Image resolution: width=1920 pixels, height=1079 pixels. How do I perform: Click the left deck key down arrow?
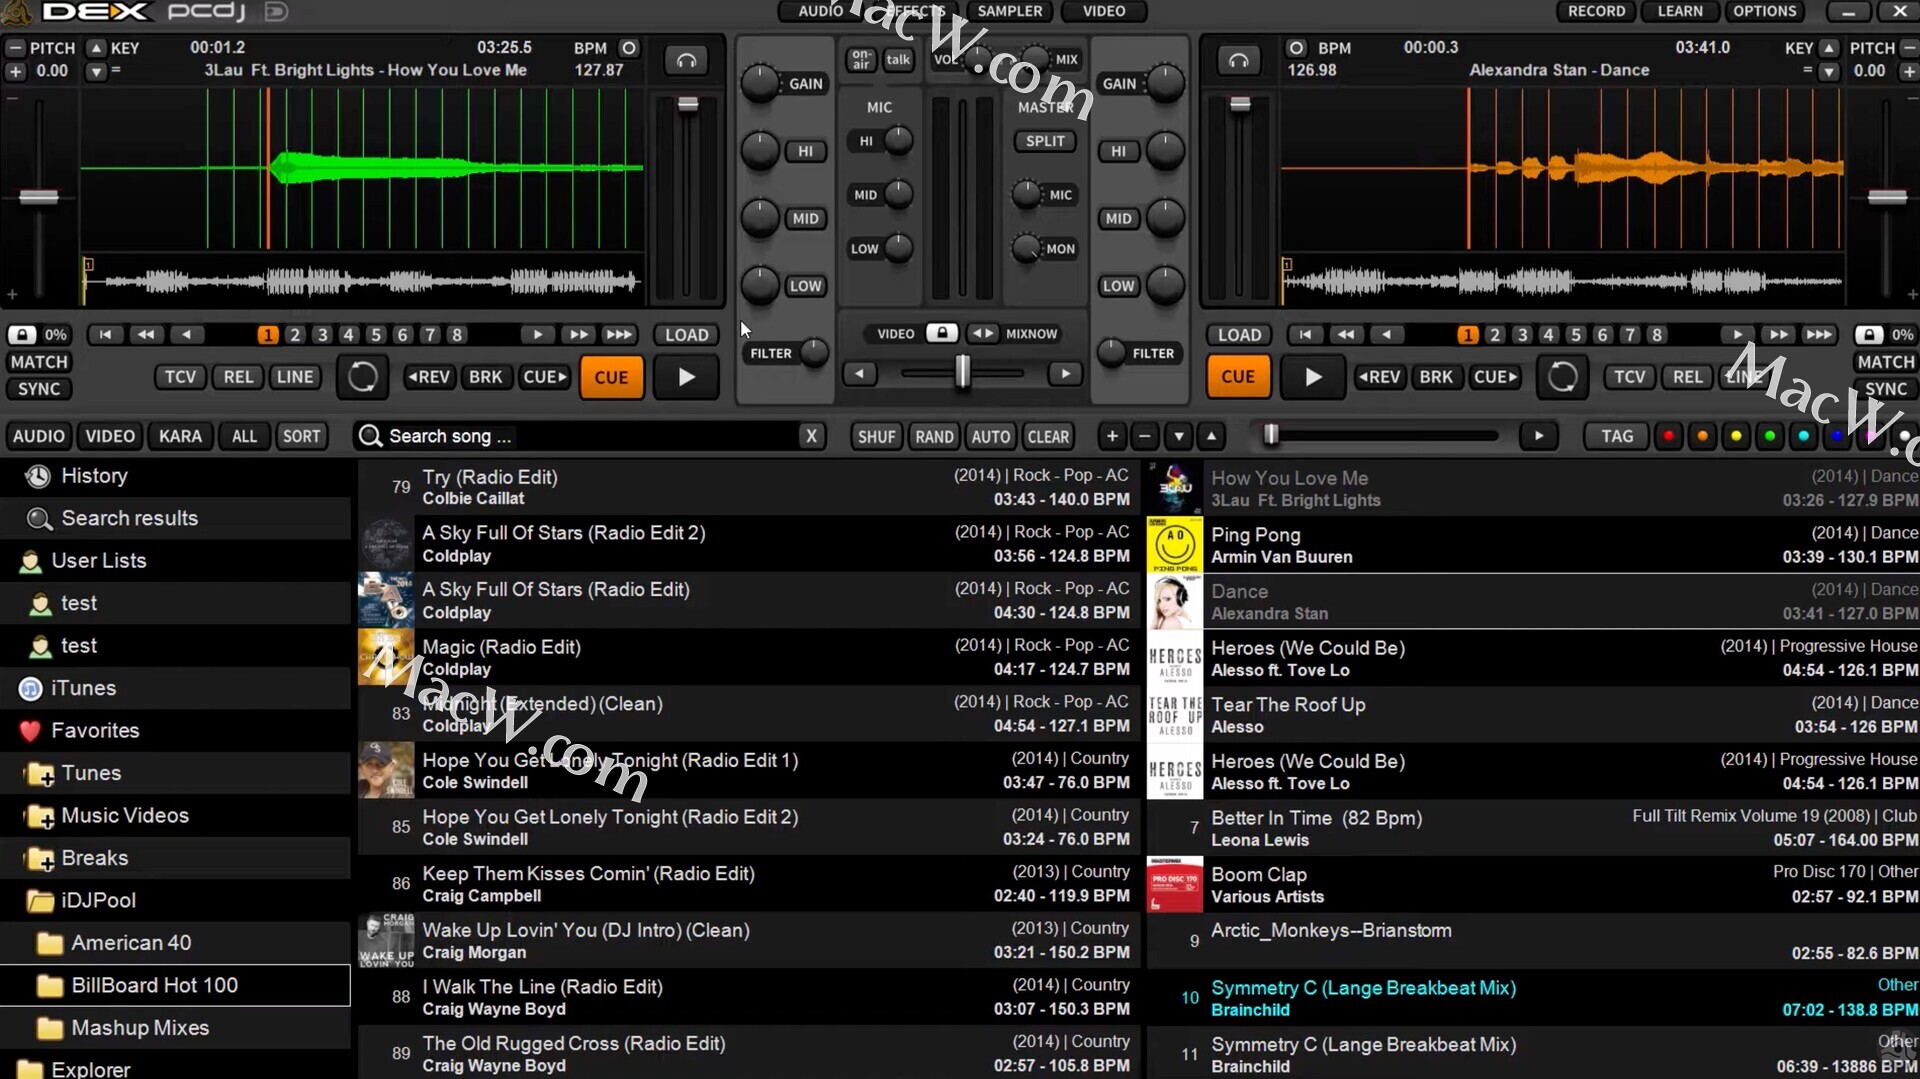point(96,71)
